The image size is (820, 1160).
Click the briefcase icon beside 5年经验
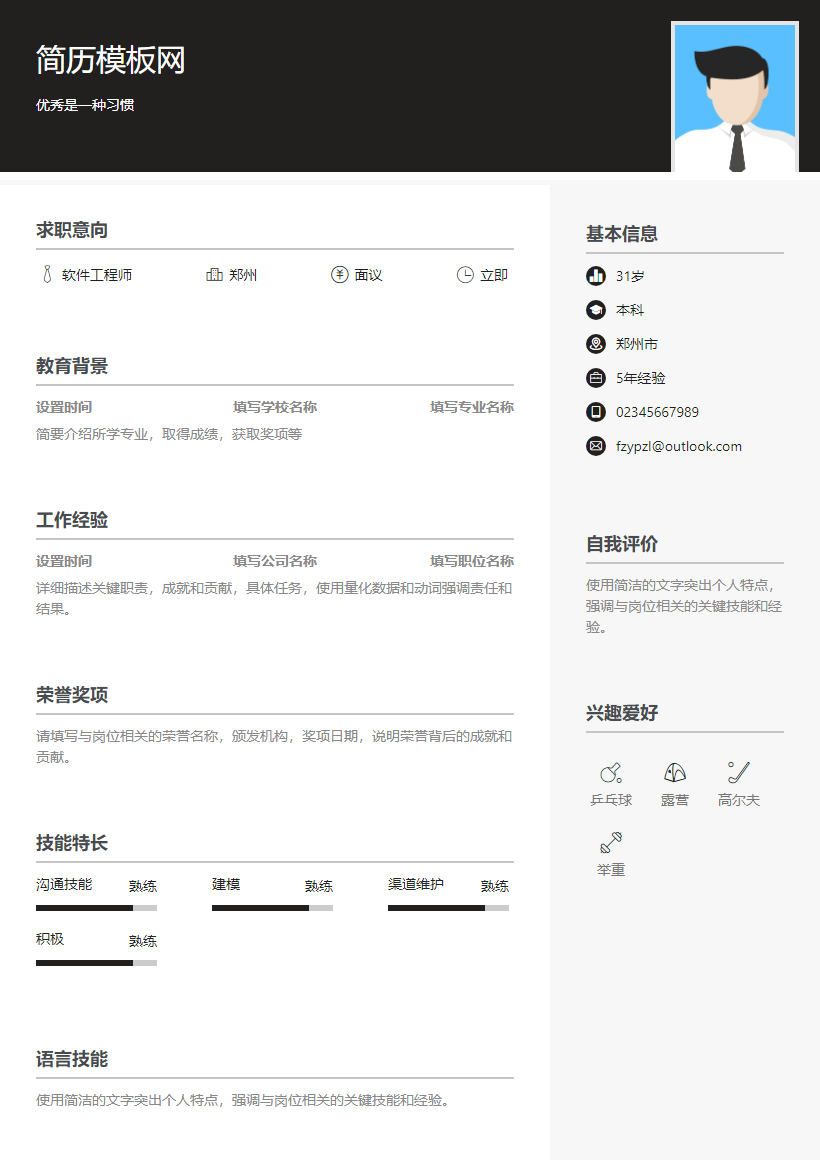pyautogui.click(x=597, y=378)
